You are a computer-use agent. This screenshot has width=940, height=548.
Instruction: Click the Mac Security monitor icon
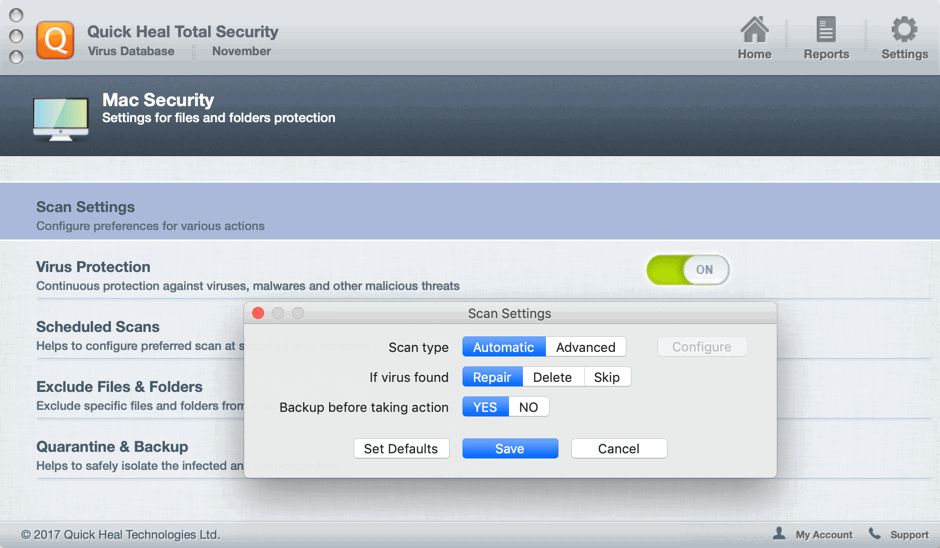pyautogui.click(x=60, y=118)
